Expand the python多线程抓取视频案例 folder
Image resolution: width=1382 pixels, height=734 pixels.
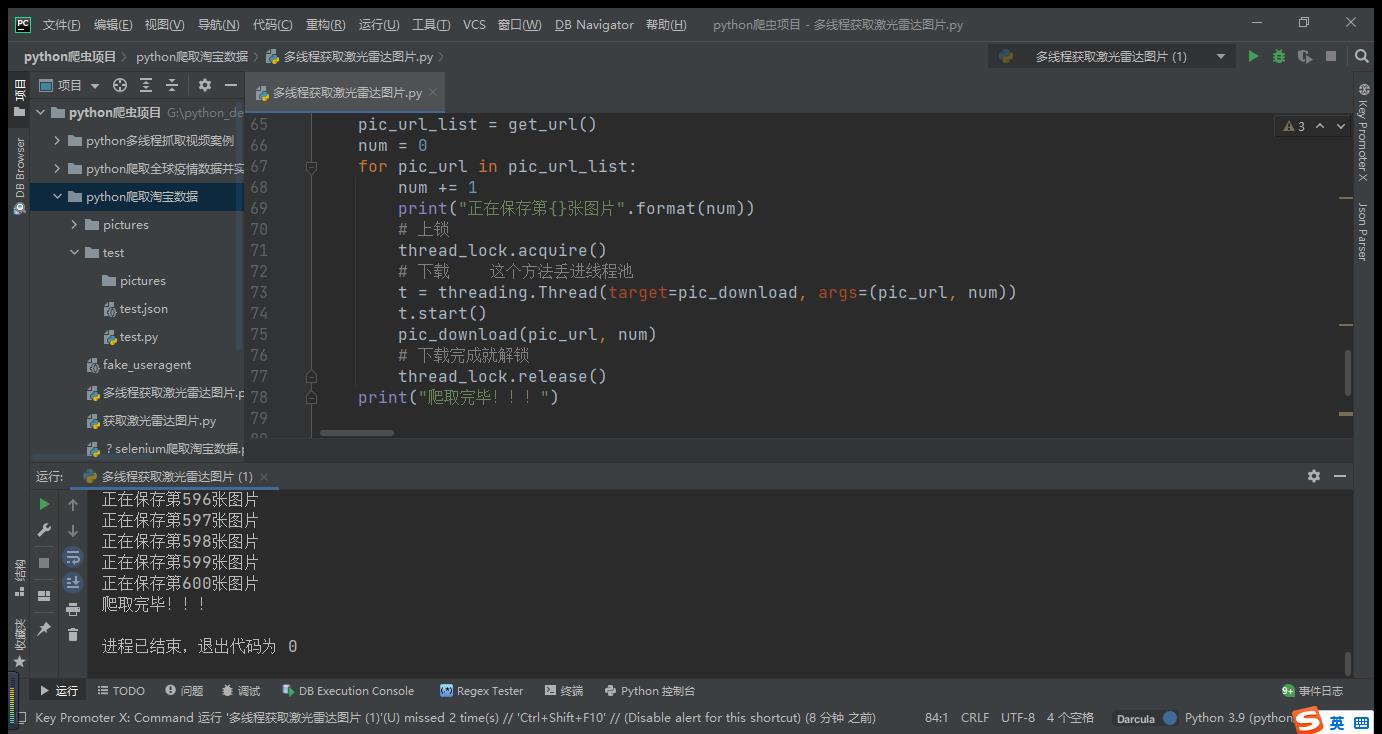point(57,141)
